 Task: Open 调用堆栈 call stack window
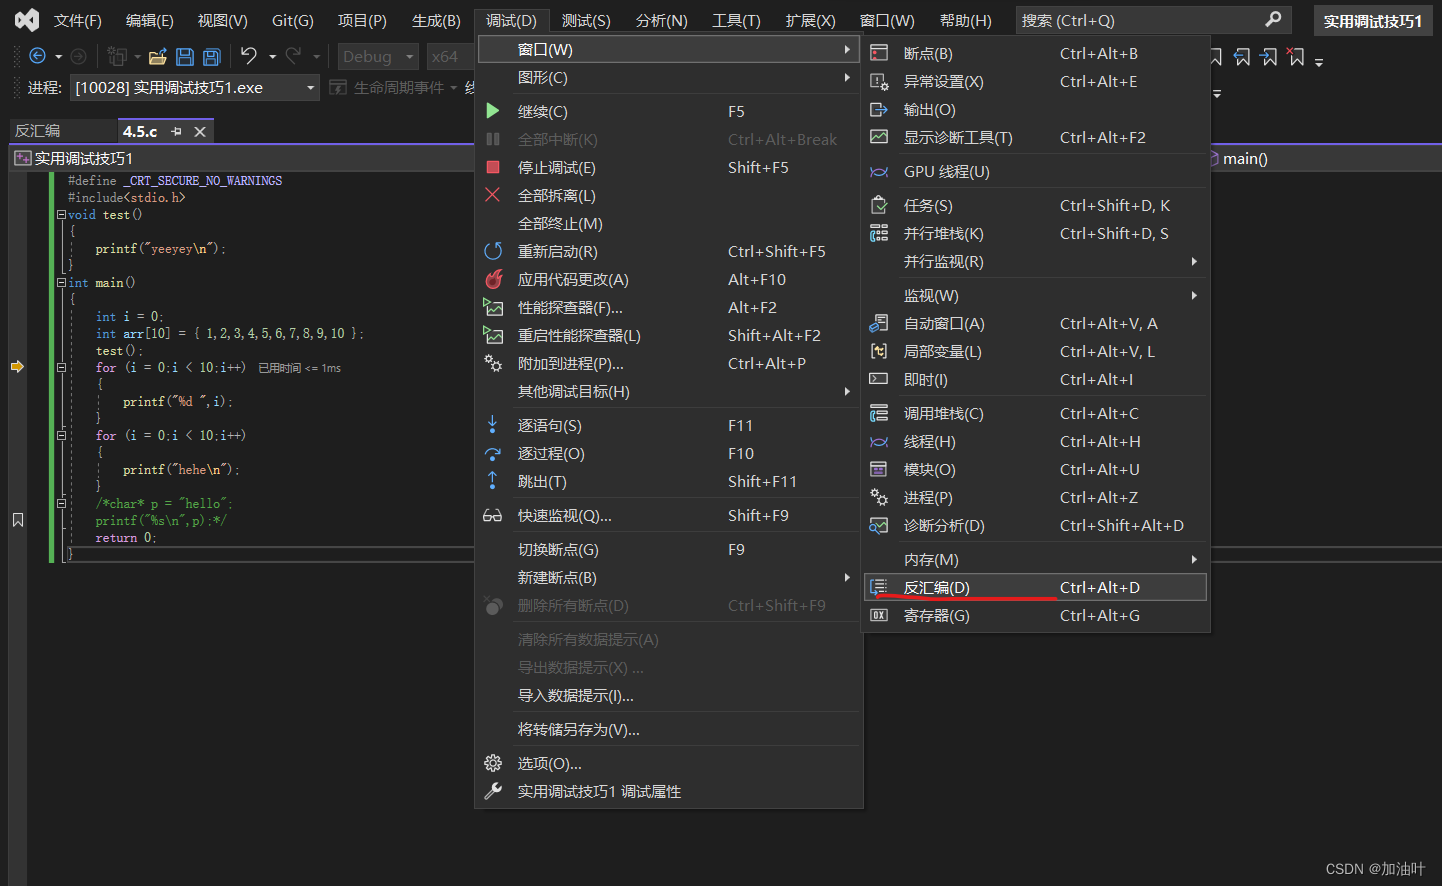[x=1035, y=413]
